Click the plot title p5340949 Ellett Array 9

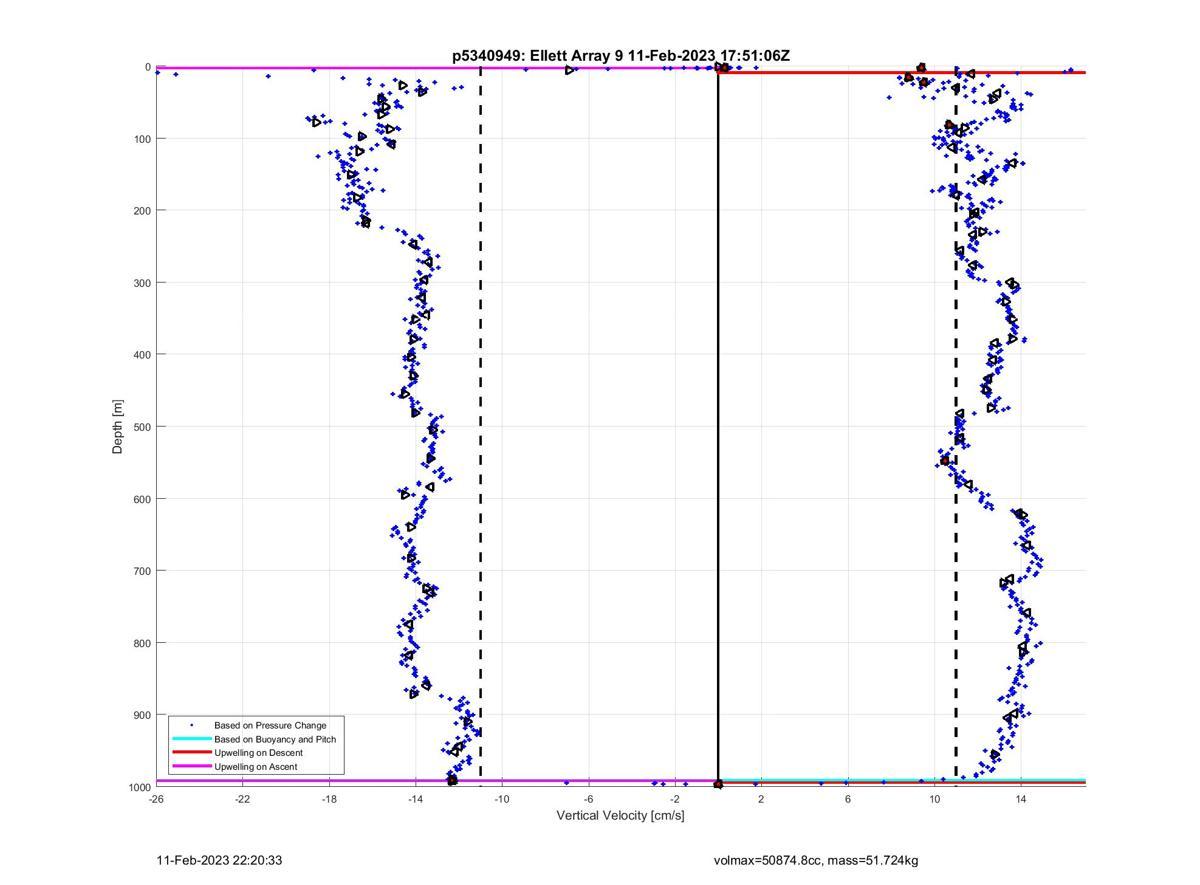[620, 56]
